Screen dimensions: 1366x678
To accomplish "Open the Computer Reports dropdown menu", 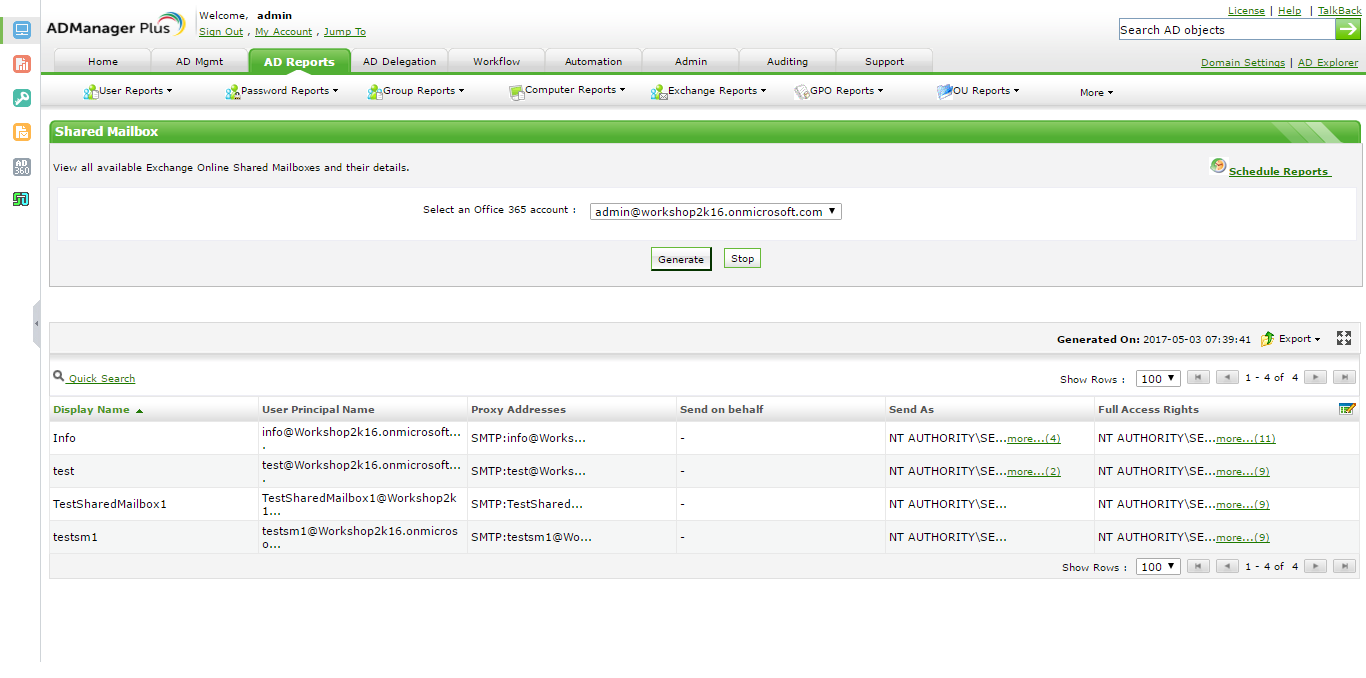I will (x=567, y=91).
